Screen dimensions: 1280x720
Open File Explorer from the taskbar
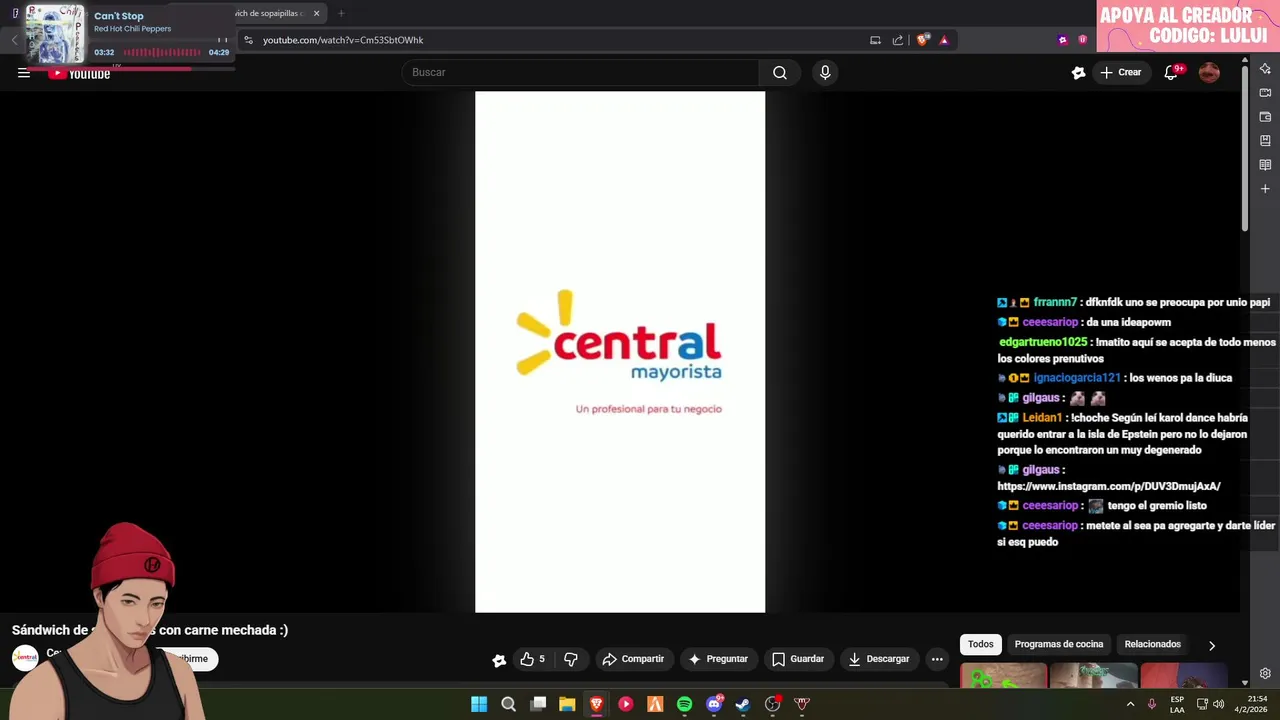567,704
